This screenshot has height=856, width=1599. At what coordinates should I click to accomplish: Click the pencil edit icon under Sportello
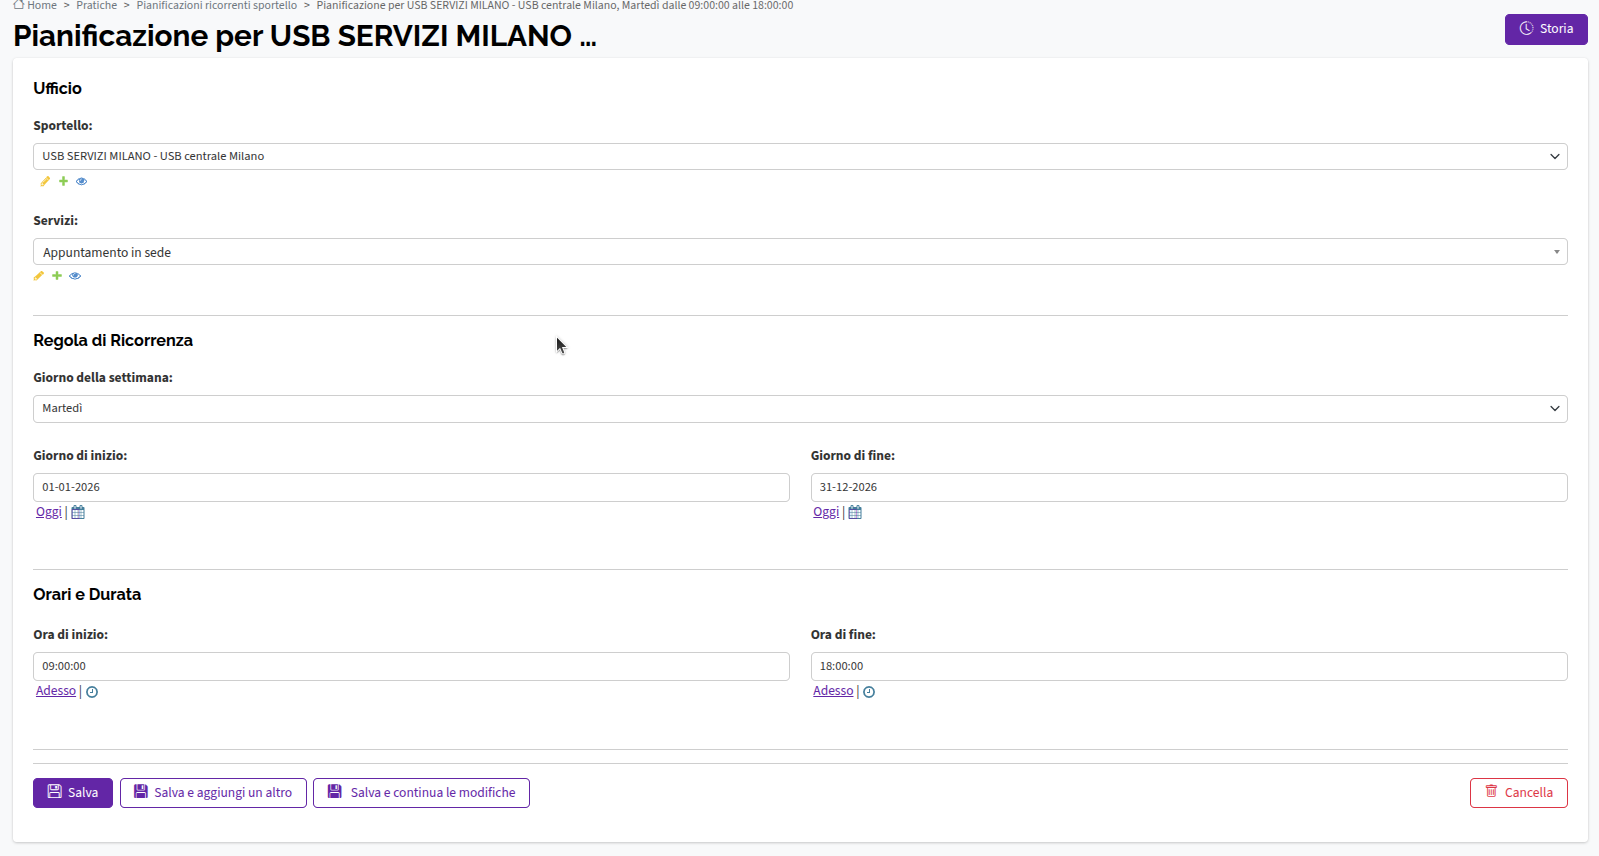click(x=45, y=181)
